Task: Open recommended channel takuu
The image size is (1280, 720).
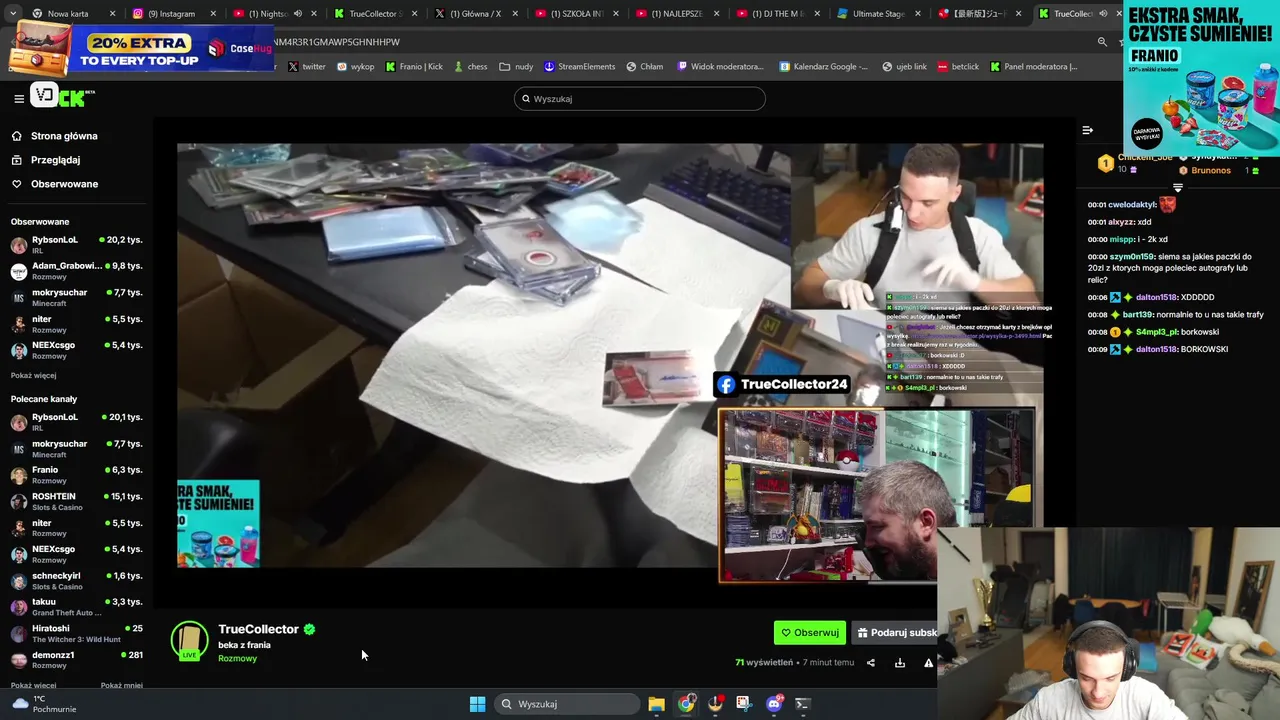Action: [76, 607]
